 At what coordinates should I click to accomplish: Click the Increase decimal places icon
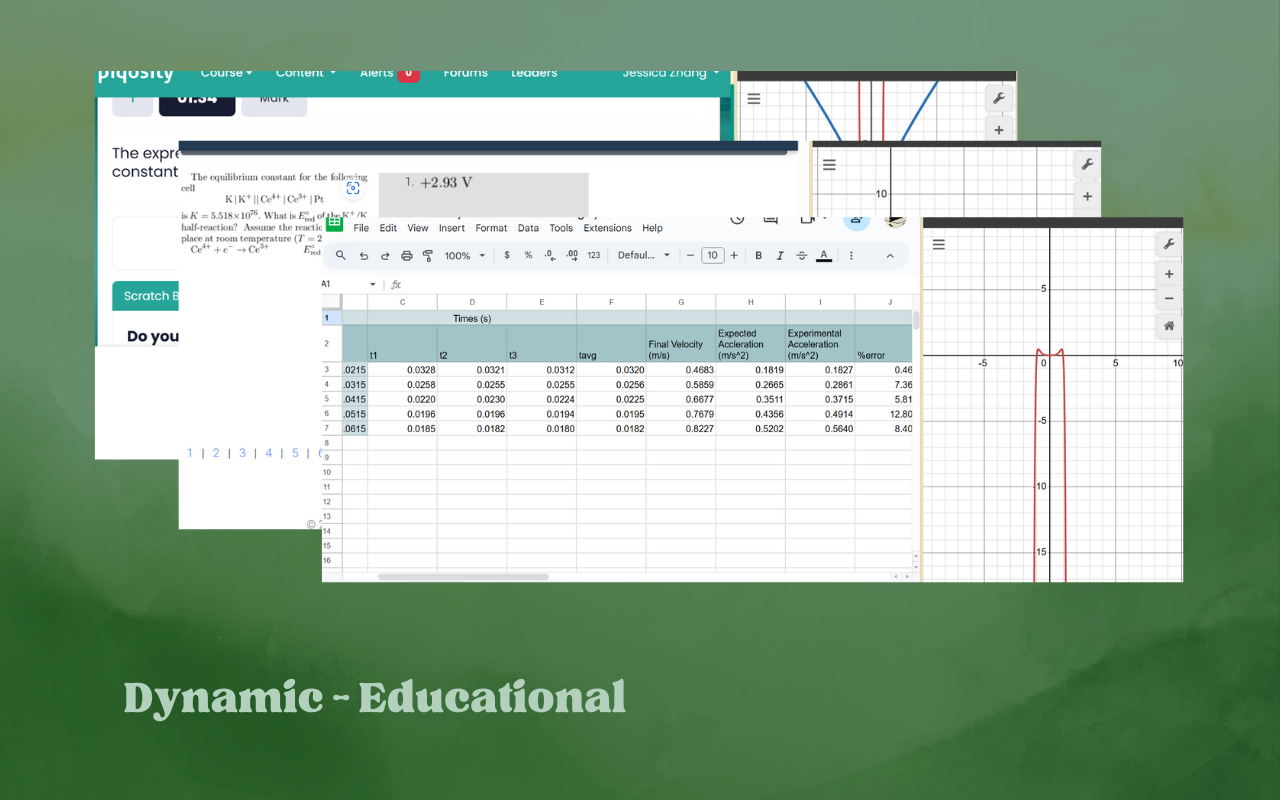click(x=571, y=255)
